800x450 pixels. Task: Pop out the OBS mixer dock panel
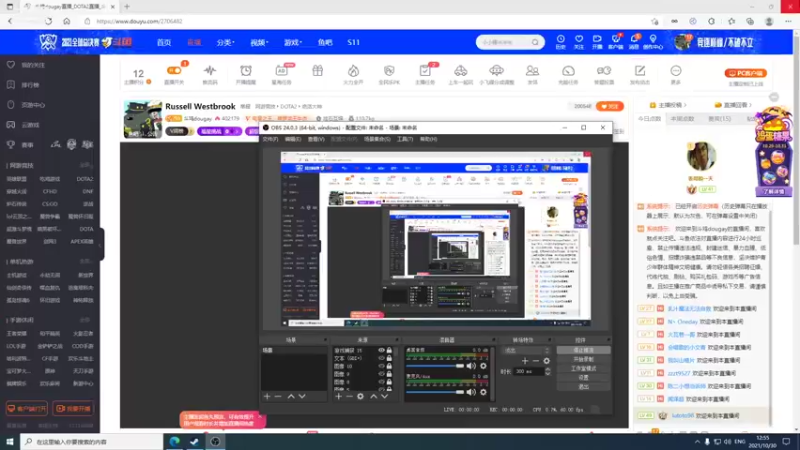click(x=493, y=340)
